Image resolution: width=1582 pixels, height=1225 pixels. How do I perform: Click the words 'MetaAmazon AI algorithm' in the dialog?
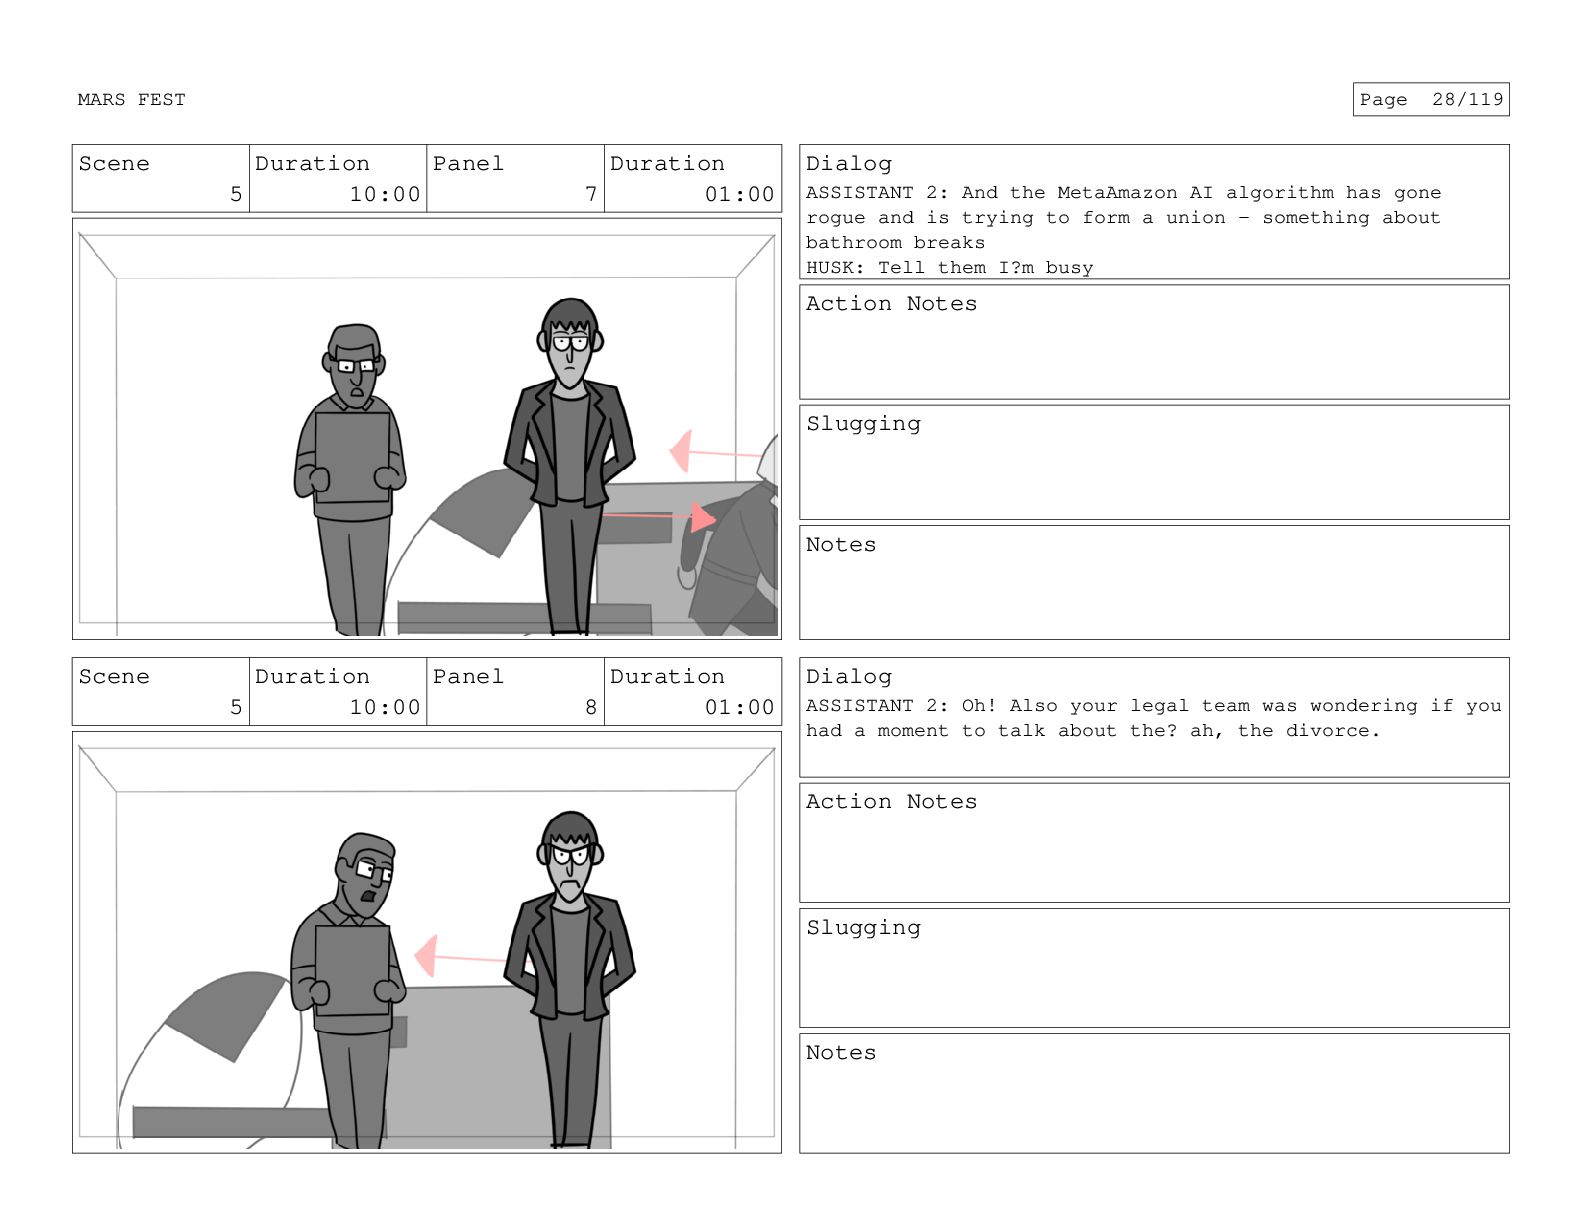1195,192
